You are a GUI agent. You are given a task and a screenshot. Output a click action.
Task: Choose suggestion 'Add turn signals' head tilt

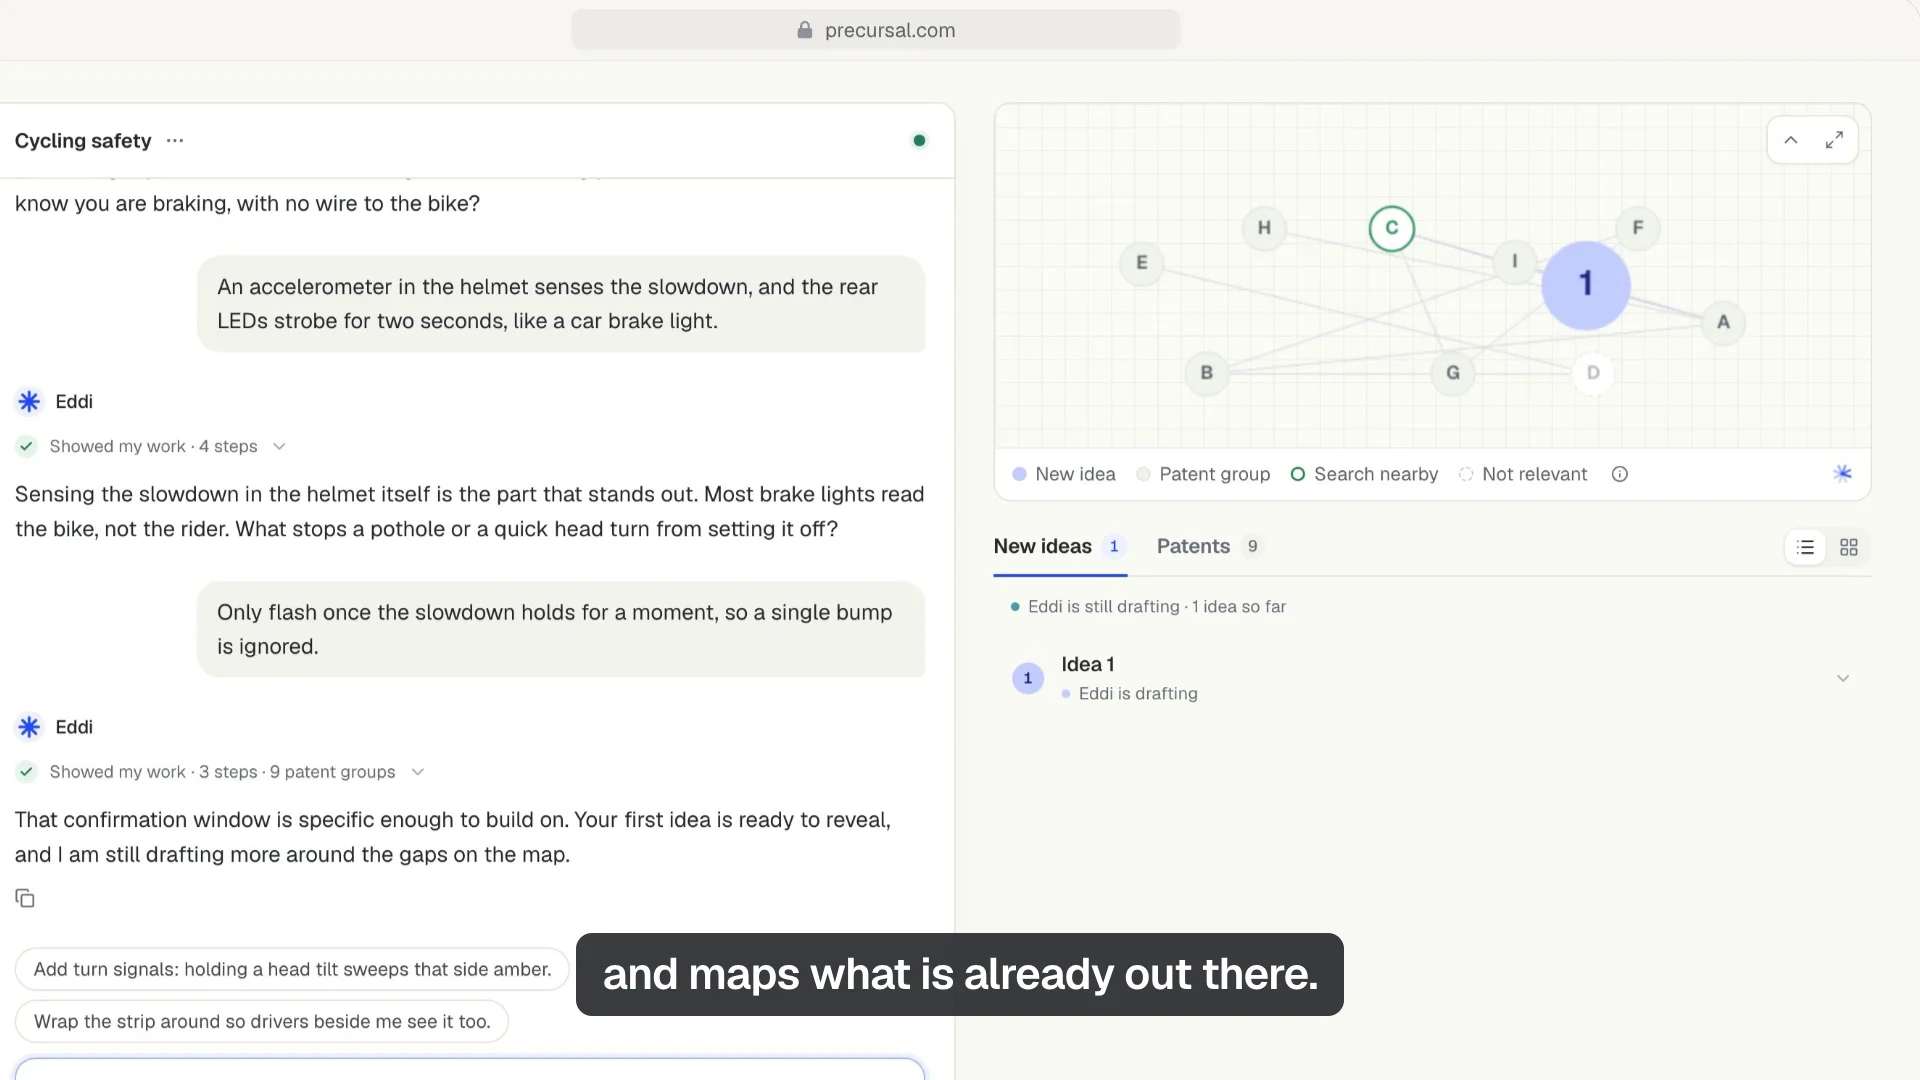point(292,970)
